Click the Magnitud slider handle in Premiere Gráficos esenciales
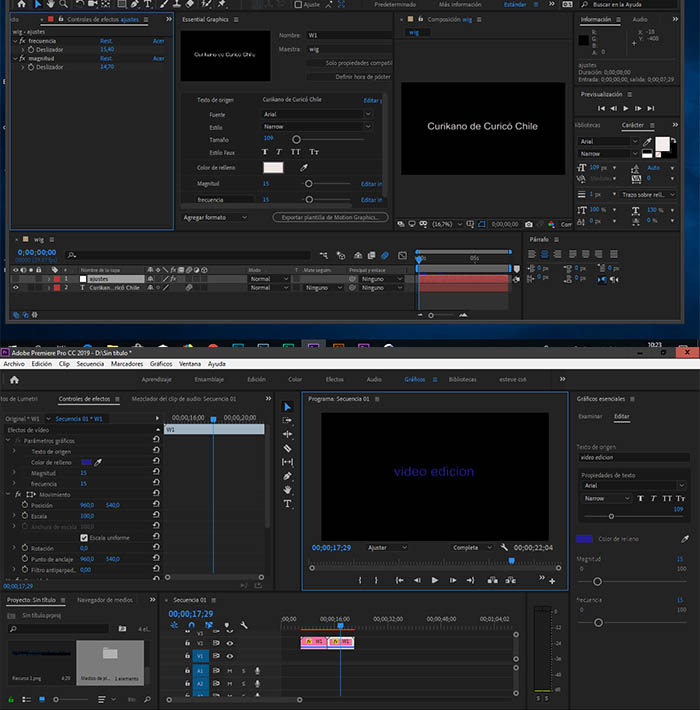This screenshot has width=700, height=710. point(597,581)
